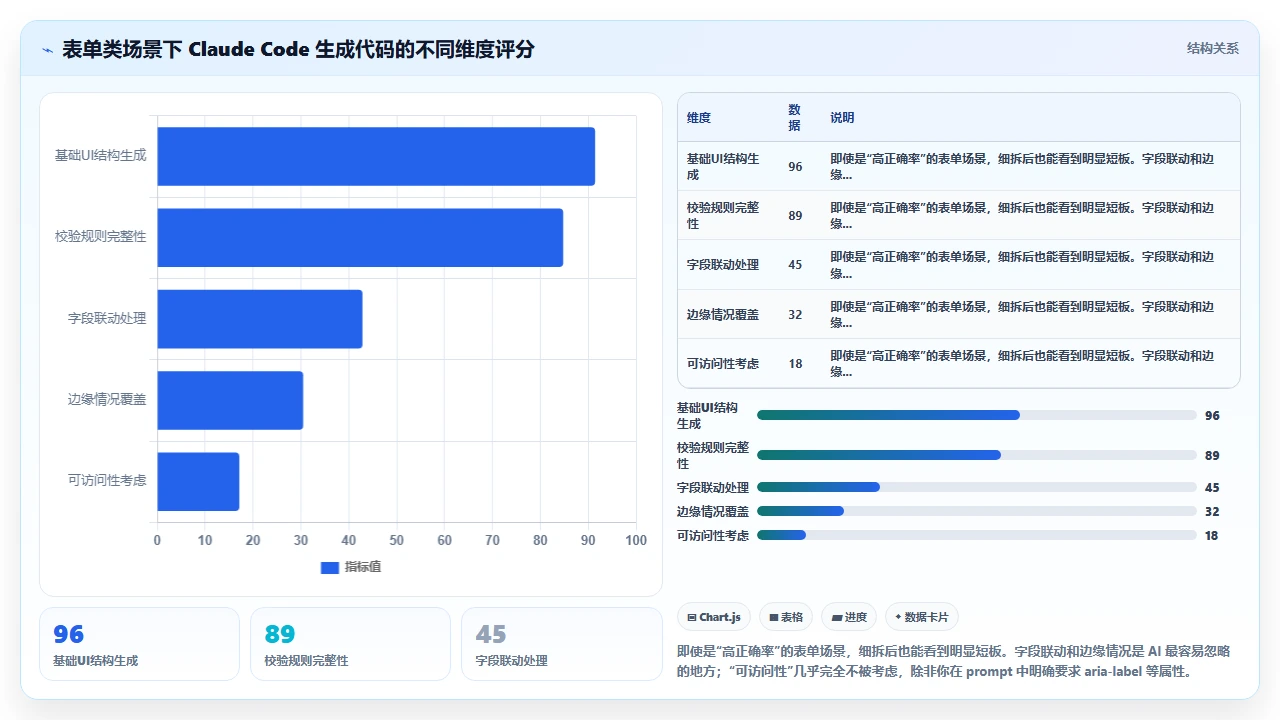This screenshot has width=1280, height=720.
Task: Click the 校验规则完整性 progress bar
Action: coord(977,455)
